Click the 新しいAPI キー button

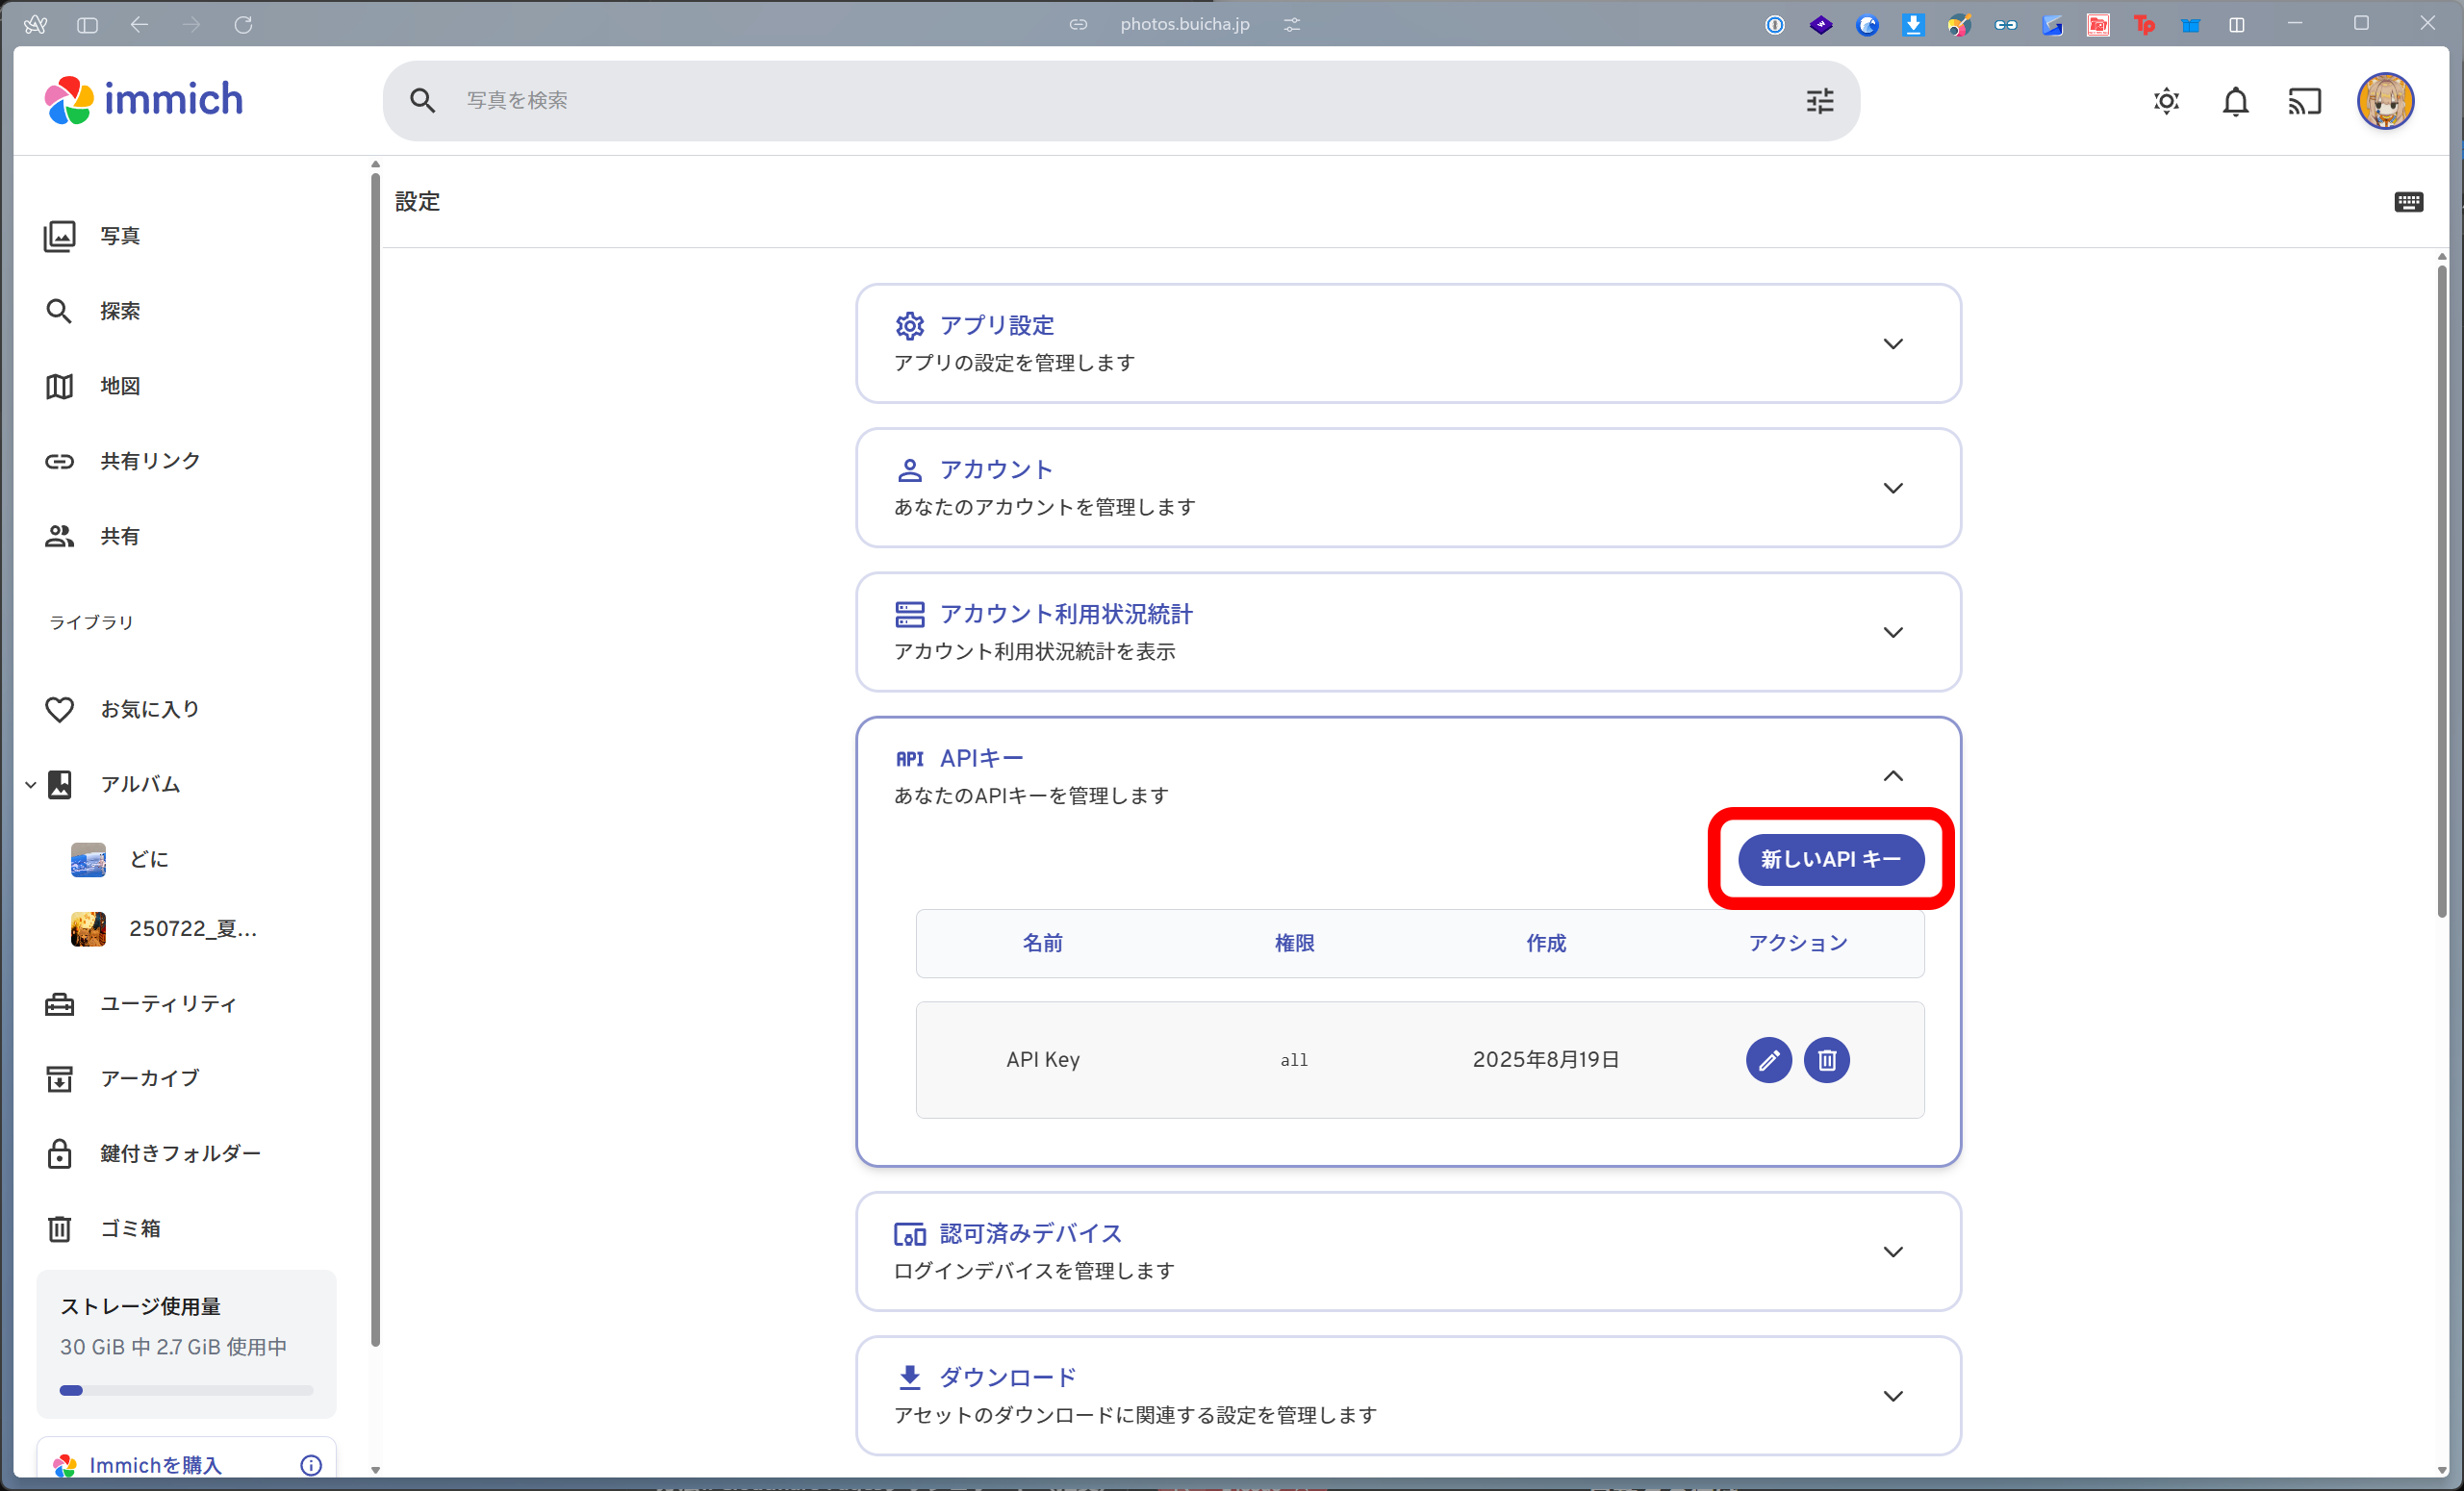1830,859
